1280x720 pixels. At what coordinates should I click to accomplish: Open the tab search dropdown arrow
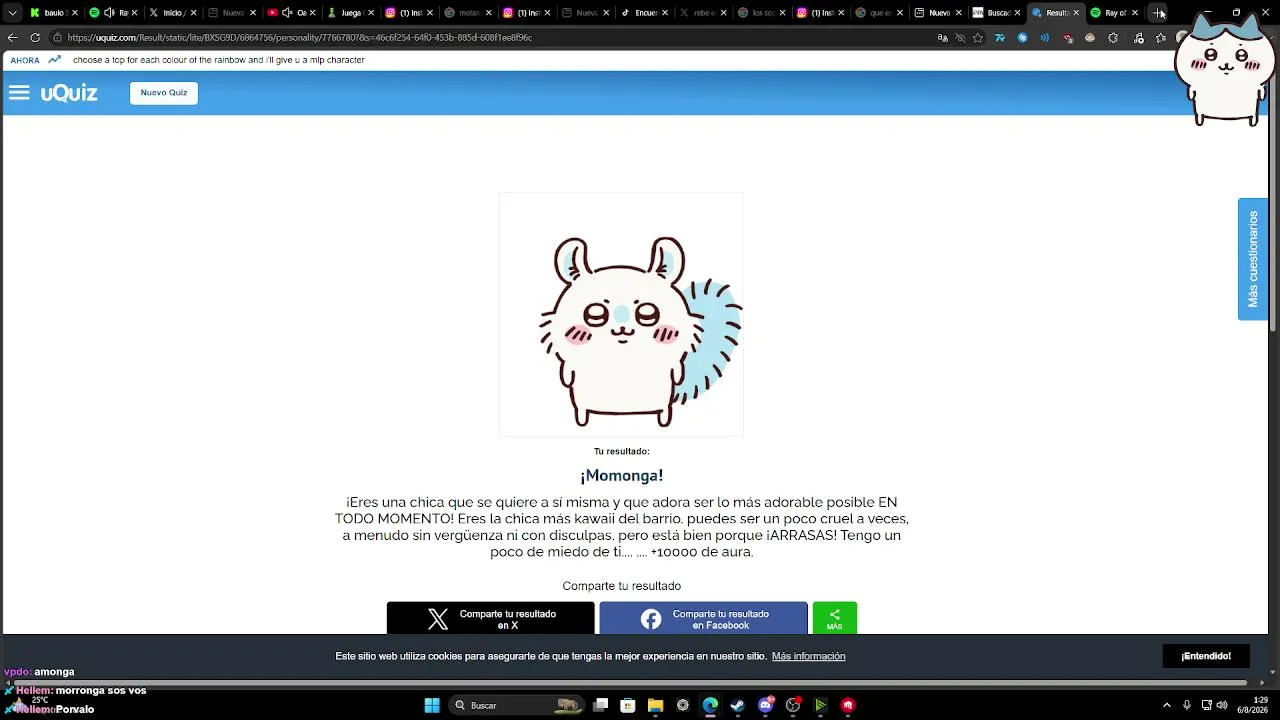(13, 13)
